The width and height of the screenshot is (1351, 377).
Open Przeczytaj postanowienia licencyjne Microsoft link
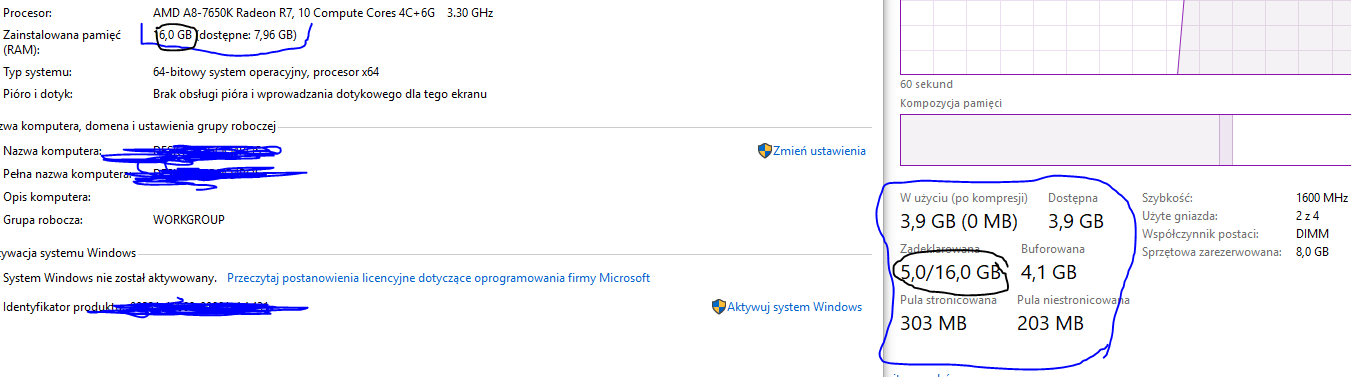[x=439, y=278]
